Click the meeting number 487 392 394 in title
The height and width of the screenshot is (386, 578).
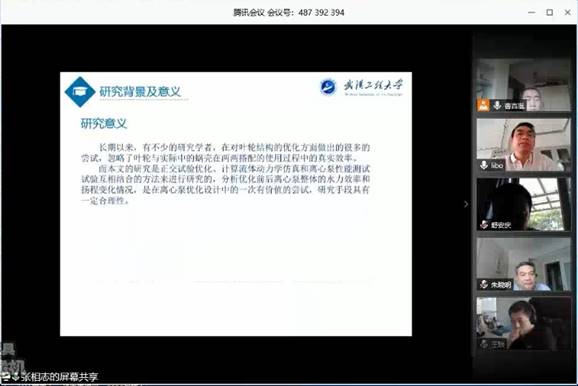(x=321, y=13)
